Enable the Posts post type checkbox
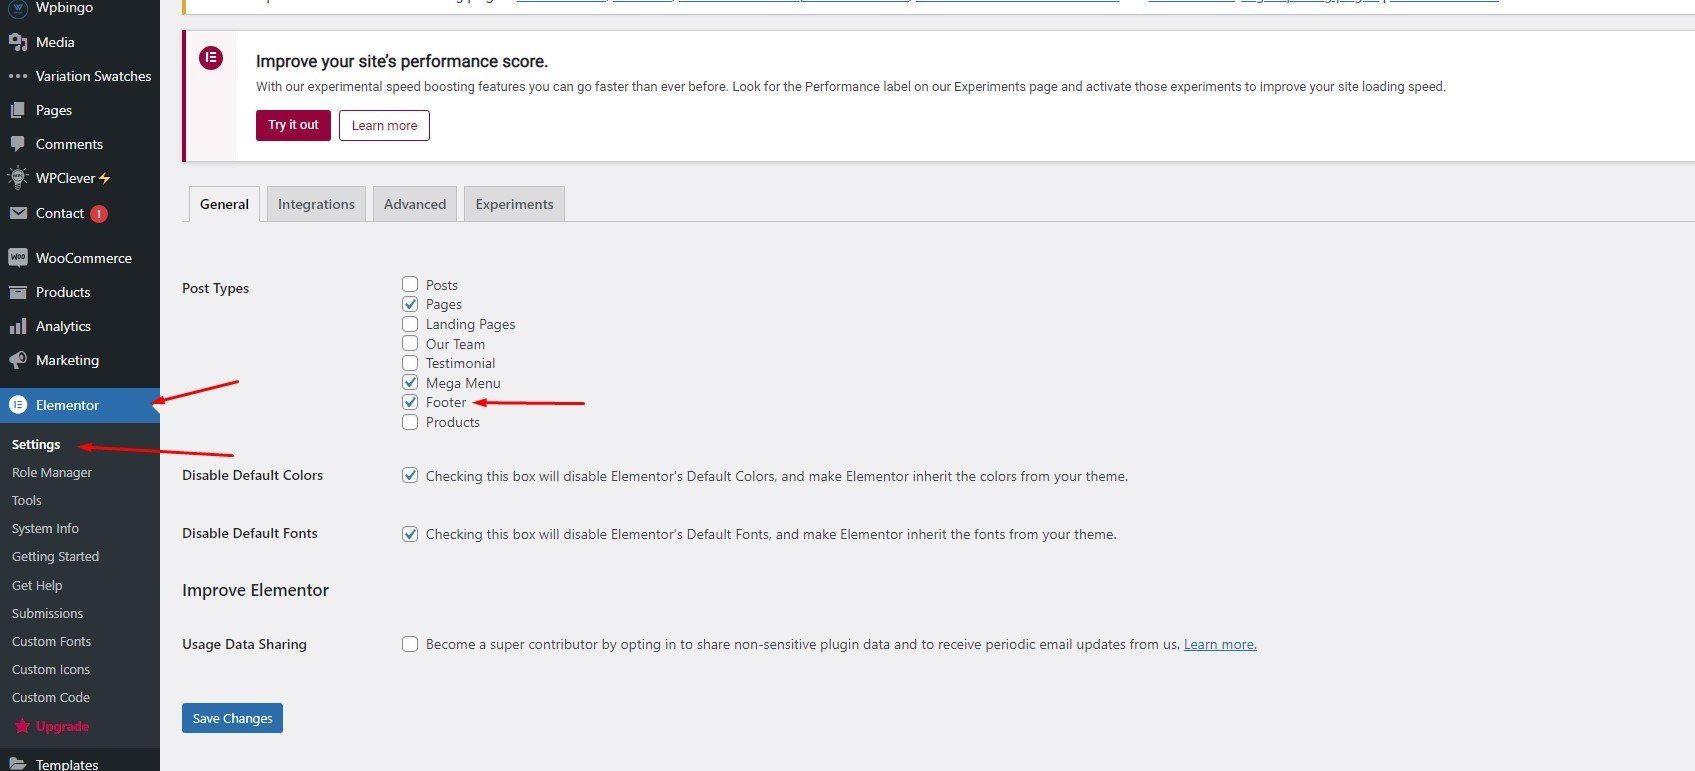Viewport: 1695px width, 771px height. pyautogui.click(x=410, y=285)
